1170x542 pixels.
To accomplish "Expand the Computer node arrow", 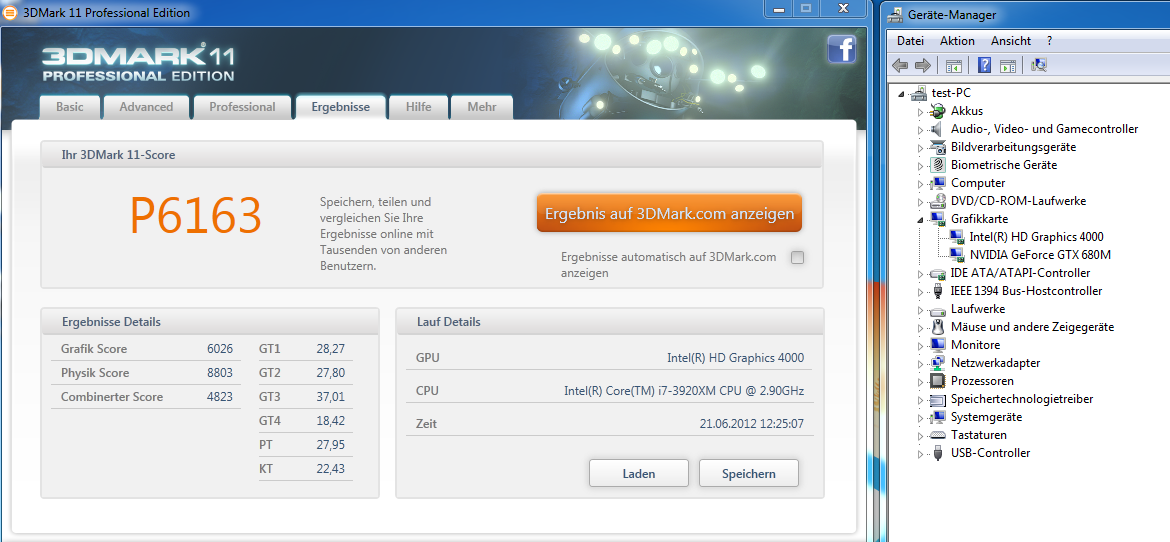I will tap(921, 184).
